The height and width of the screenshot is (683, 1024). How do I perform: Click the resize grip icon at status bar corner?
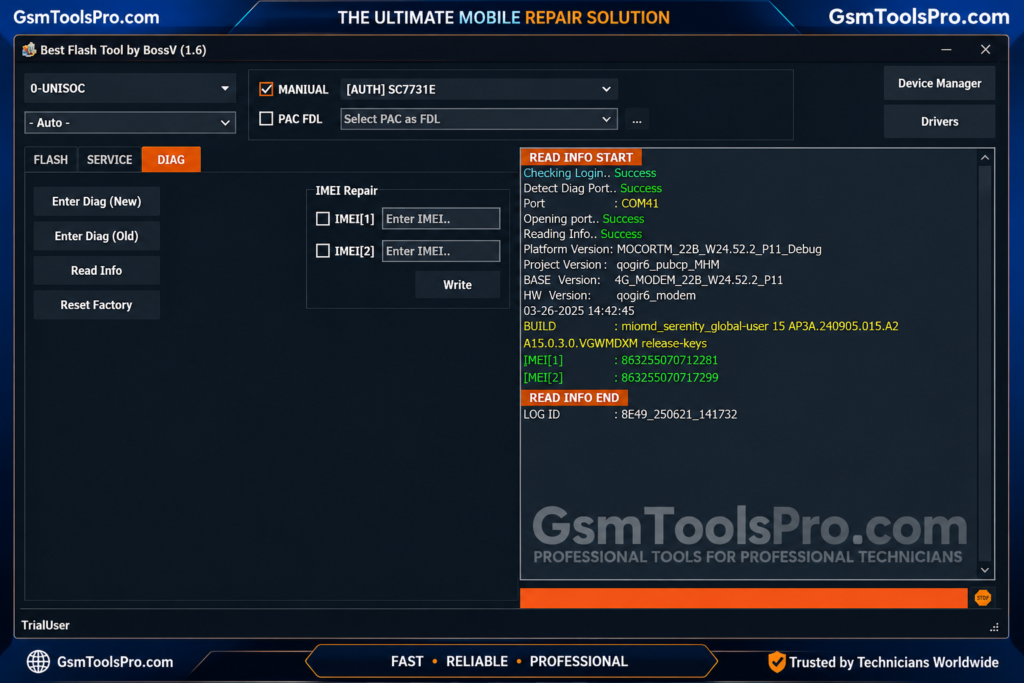click(994, 627)
